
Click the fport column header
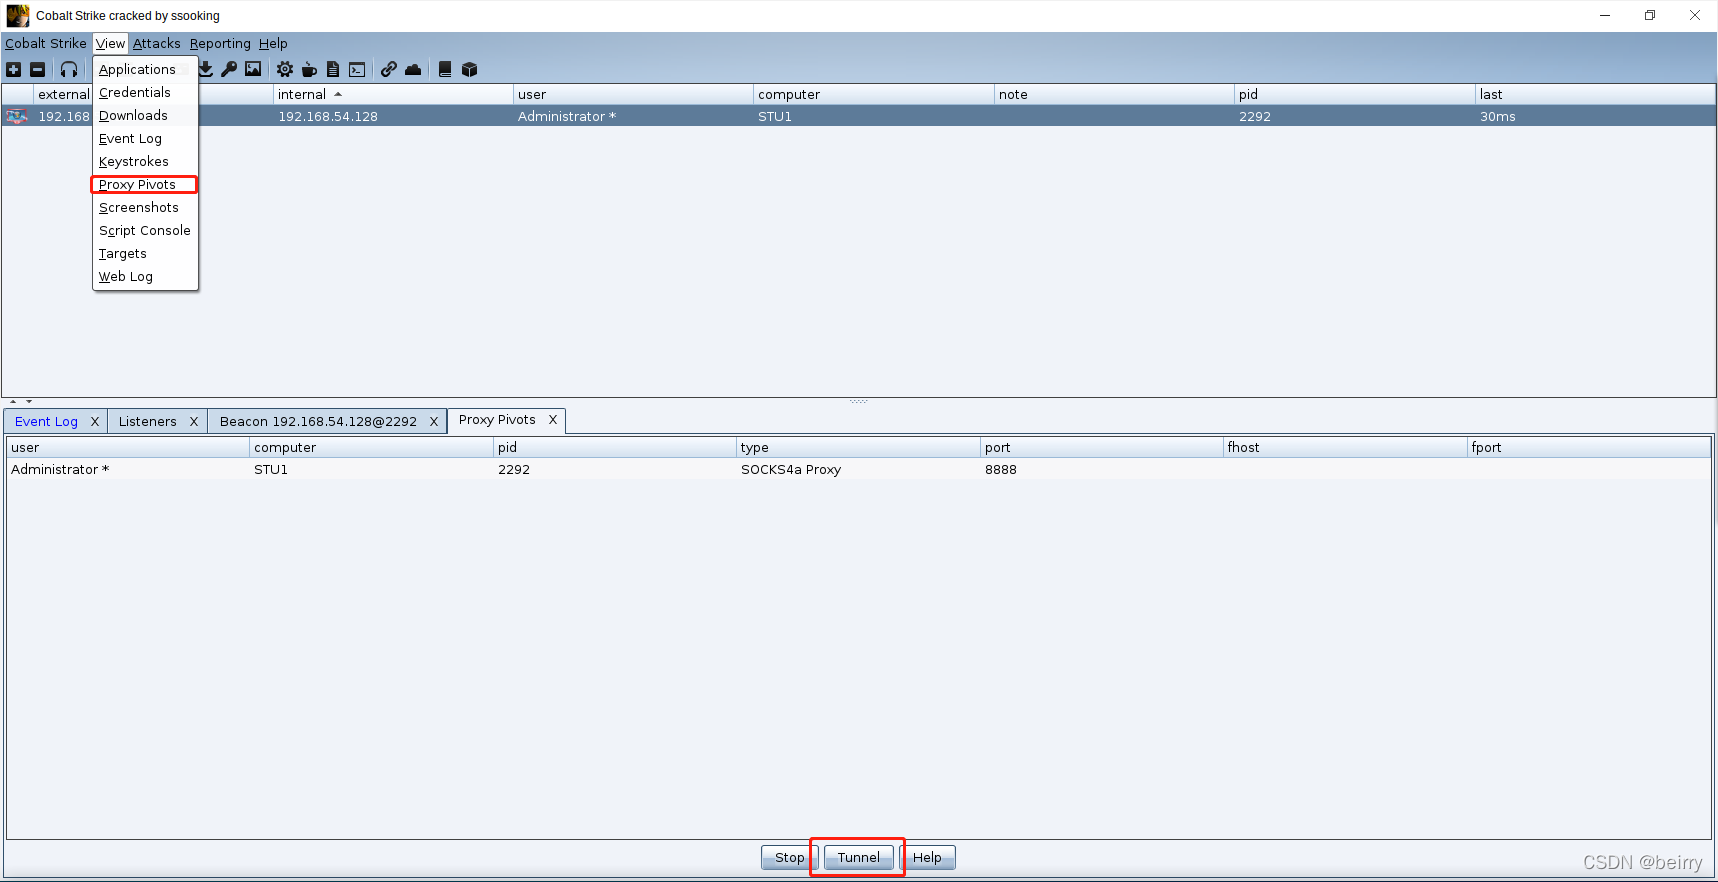(1589, 447)
